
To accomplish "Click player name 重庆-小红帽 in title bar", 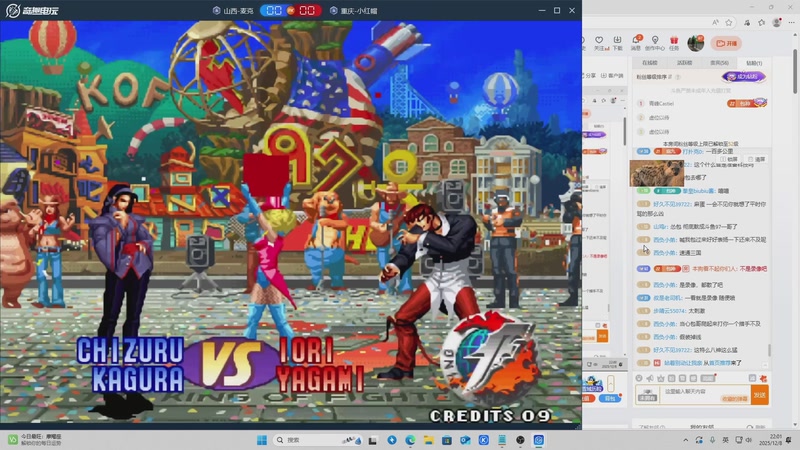I will (354, 11).
